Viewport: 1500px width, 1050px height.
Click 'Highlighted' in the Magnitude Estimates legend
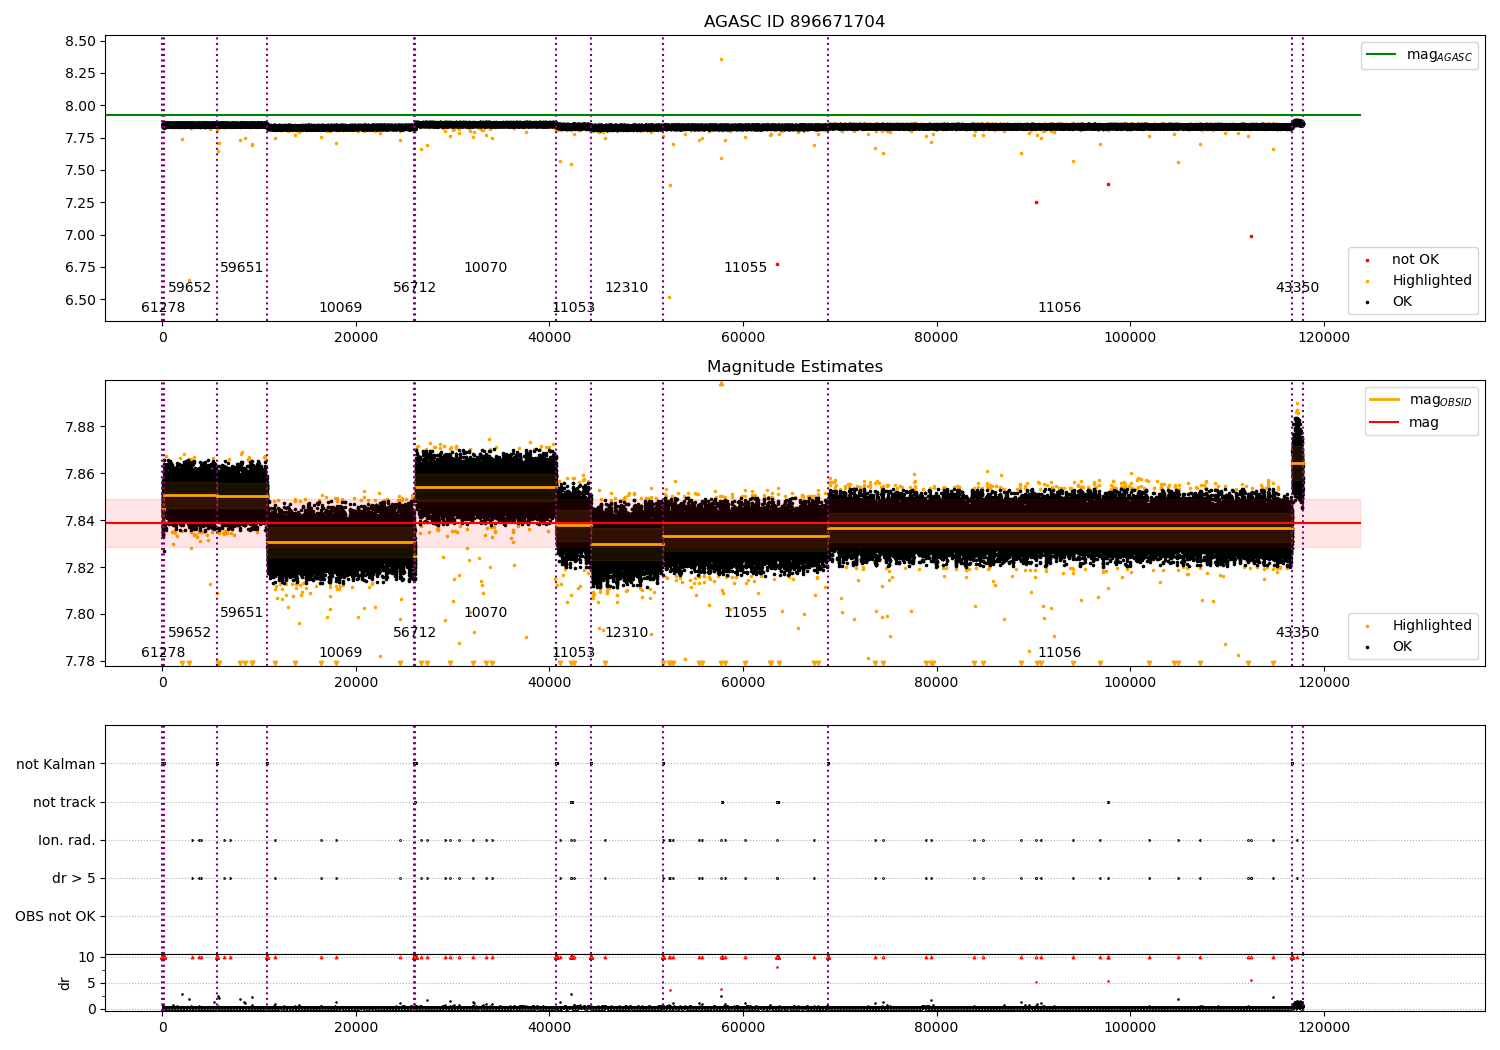point(1431,626)
